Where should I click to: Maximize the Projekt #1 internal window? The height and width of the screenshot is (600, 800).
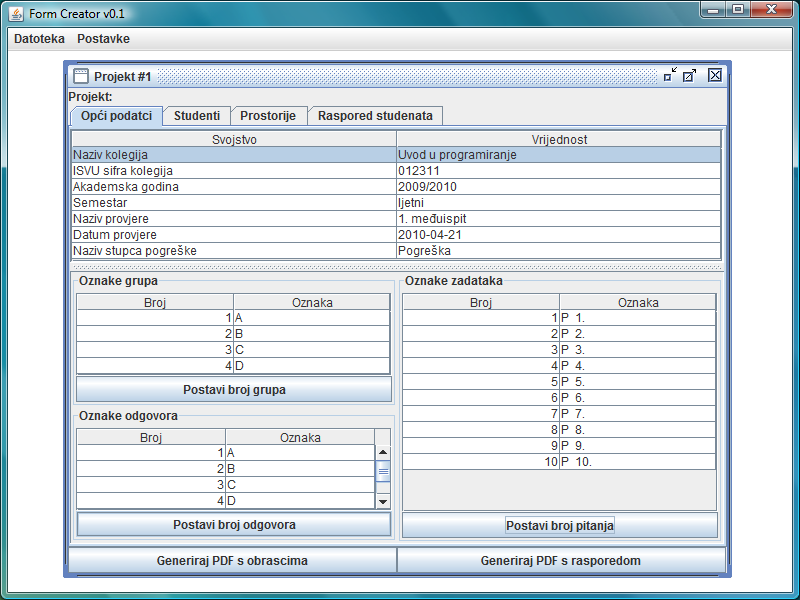click(690, 75)
